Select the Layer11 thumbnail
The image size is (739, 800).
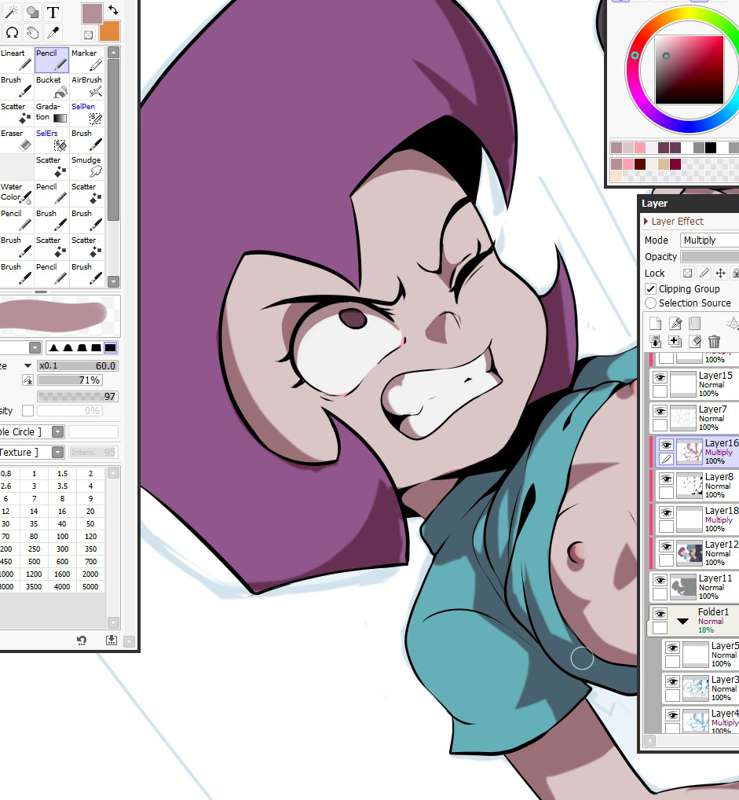[x=683, y=586]
